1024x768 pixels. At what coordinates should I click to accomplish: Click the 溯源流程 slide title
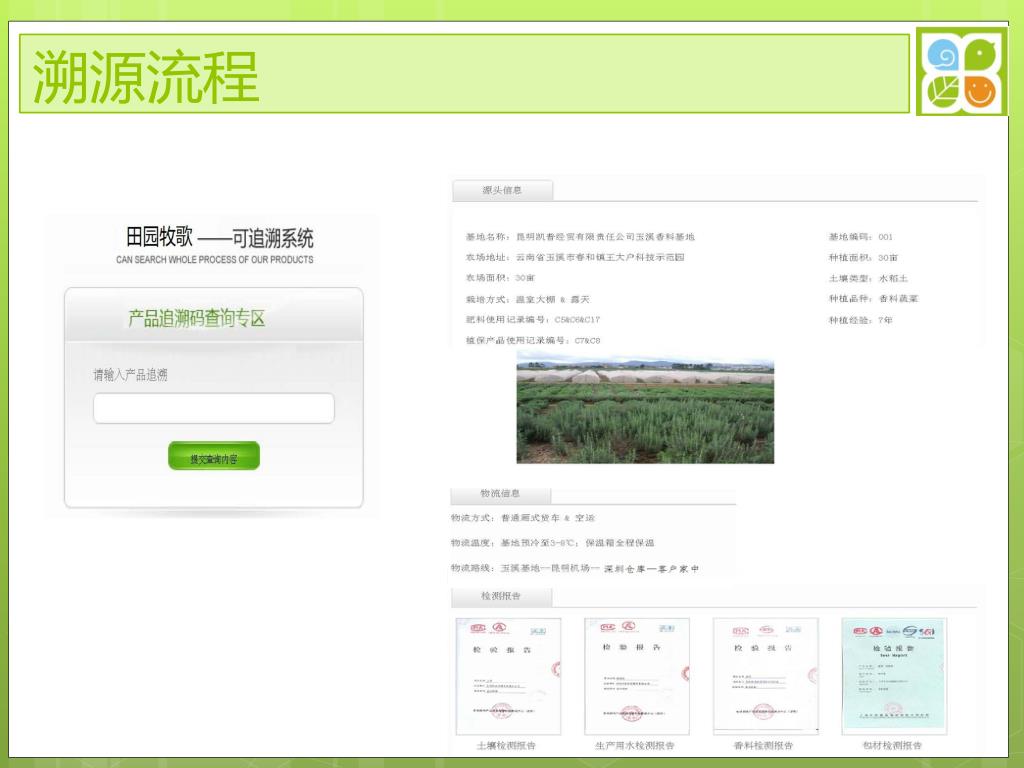point(146,77)
